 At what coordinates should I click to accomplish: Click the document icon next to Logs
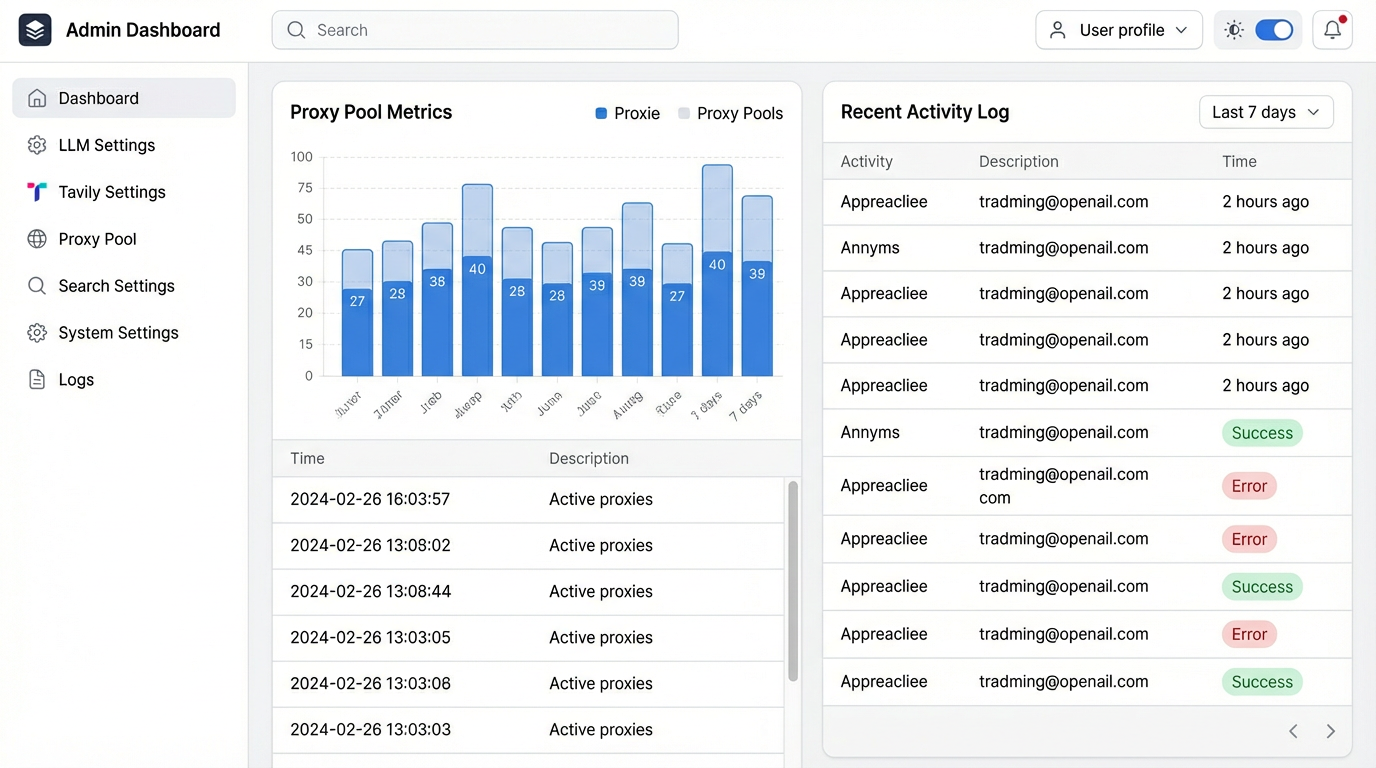point(37,380)
